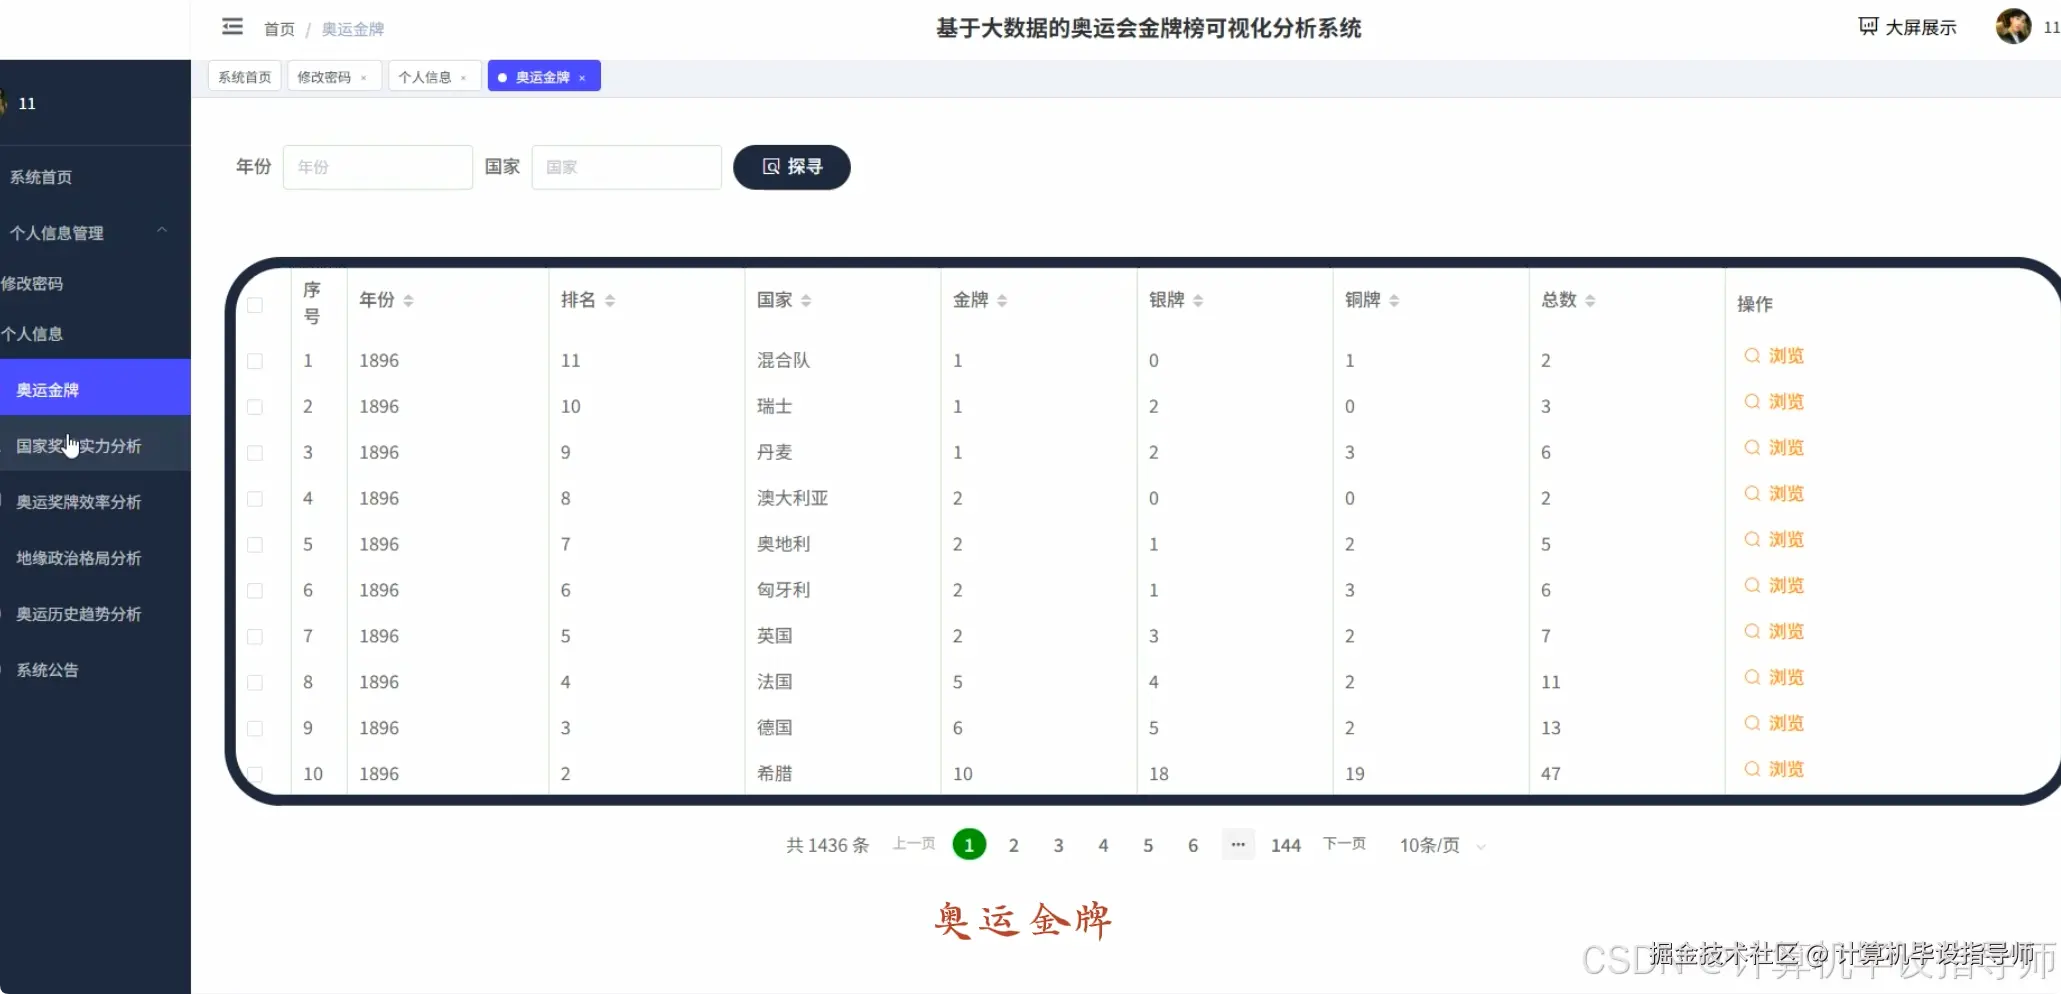Open the 浏览 link on the 德国 row
Screen dimensions: 2061x994
click(1785, 723)
